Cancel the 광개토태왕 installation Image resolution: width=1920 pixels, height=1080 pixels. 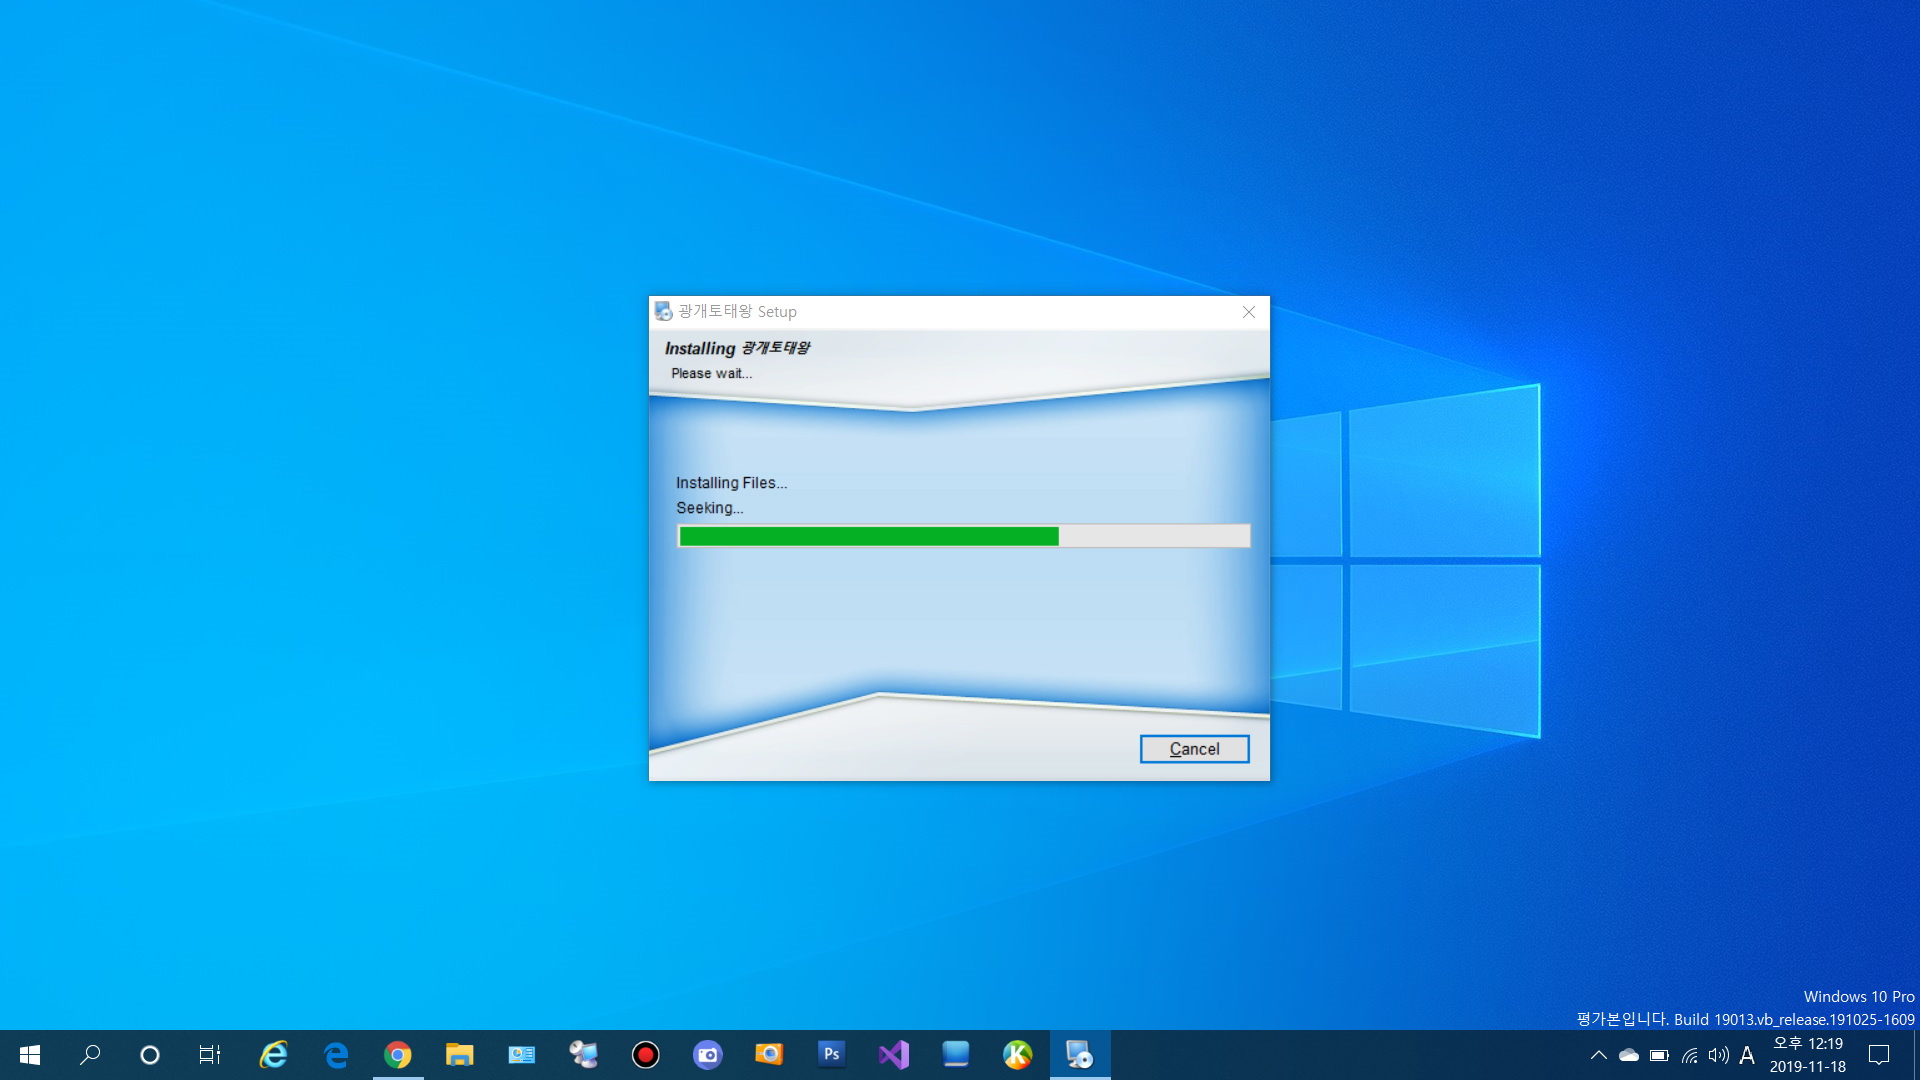(1194, 749)
